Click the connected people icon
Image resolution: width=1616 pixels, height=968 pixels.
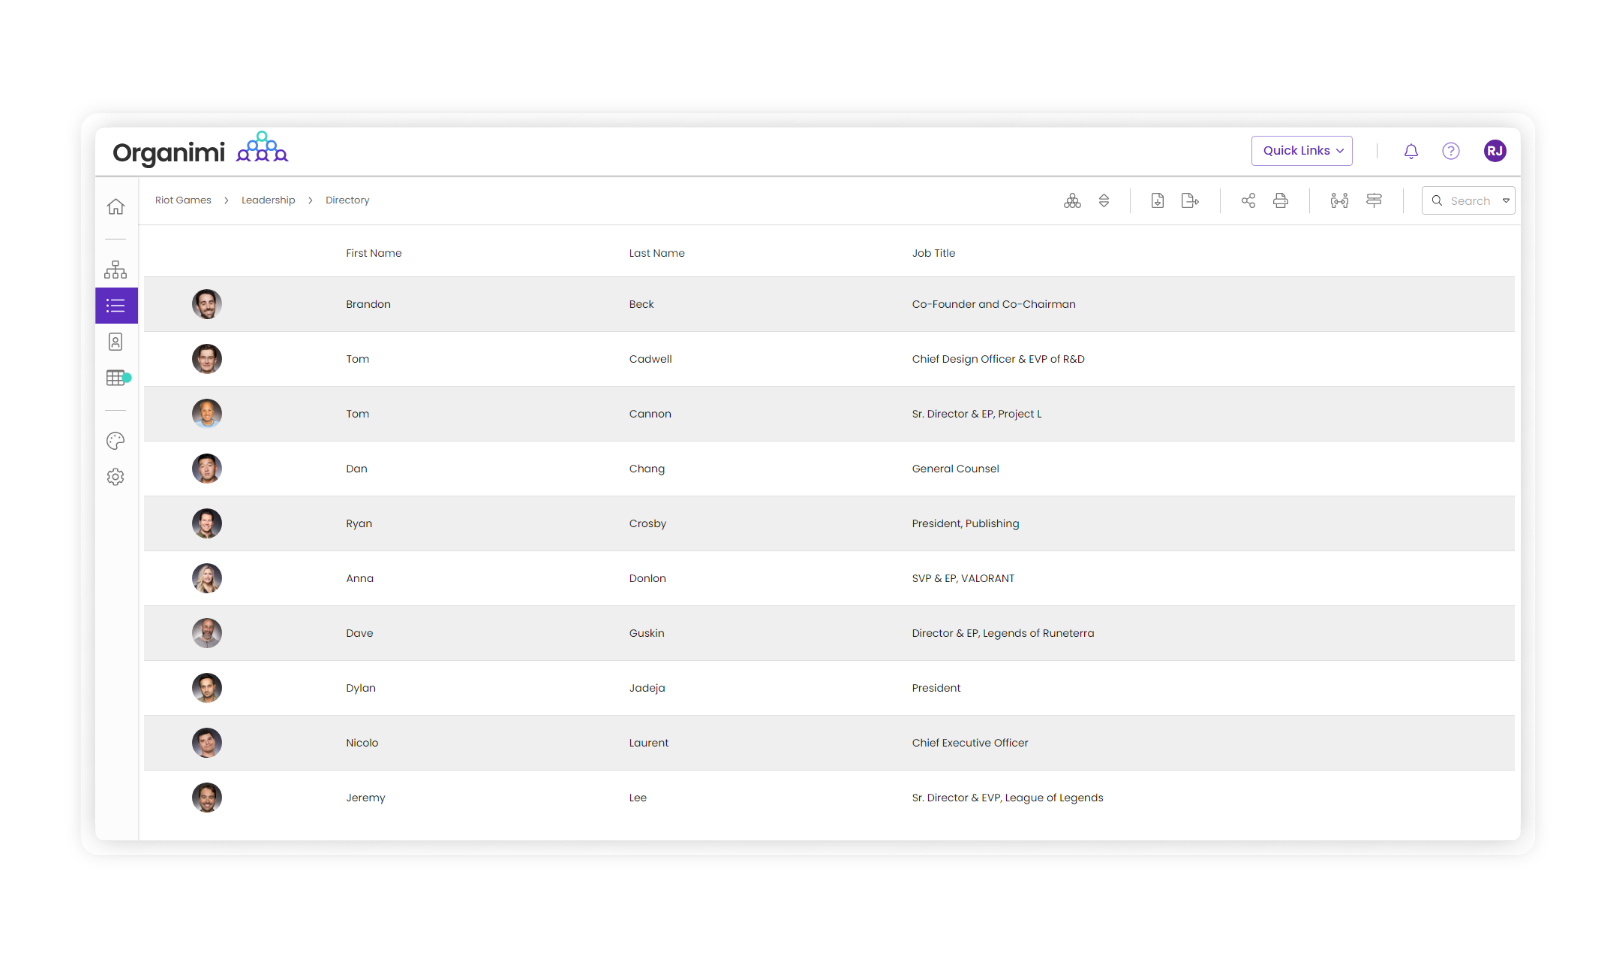(x=1340, y=201)
